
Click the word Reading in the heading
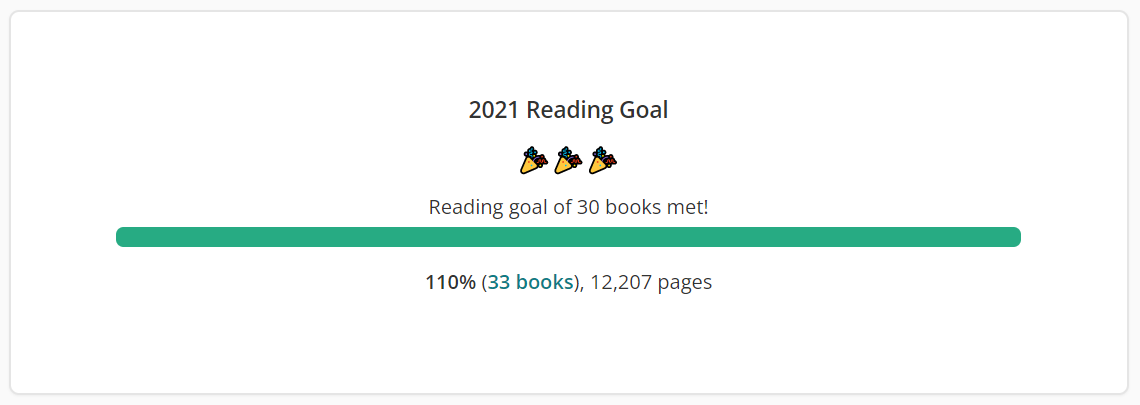pos(569,111)
